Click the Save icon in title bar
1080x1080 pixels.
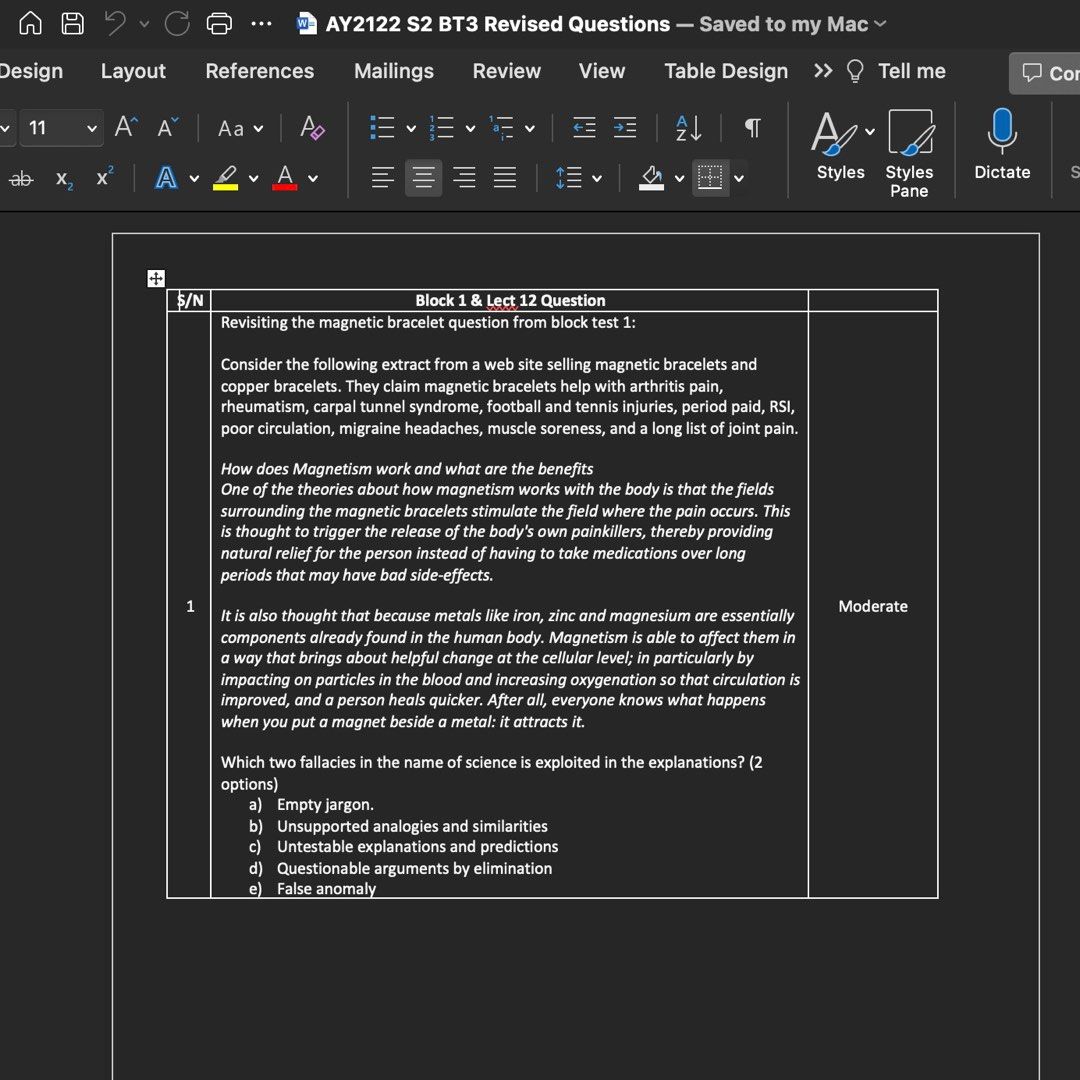pyautogui.click(x=73, y=24)
